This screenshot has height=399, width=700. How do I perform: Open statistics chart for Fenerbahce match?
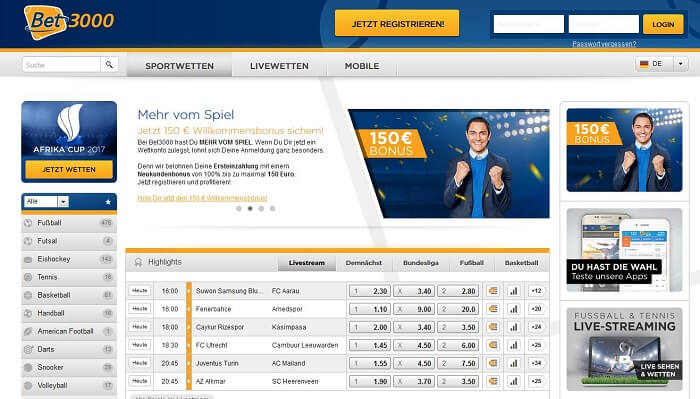(x=514, y=309)
